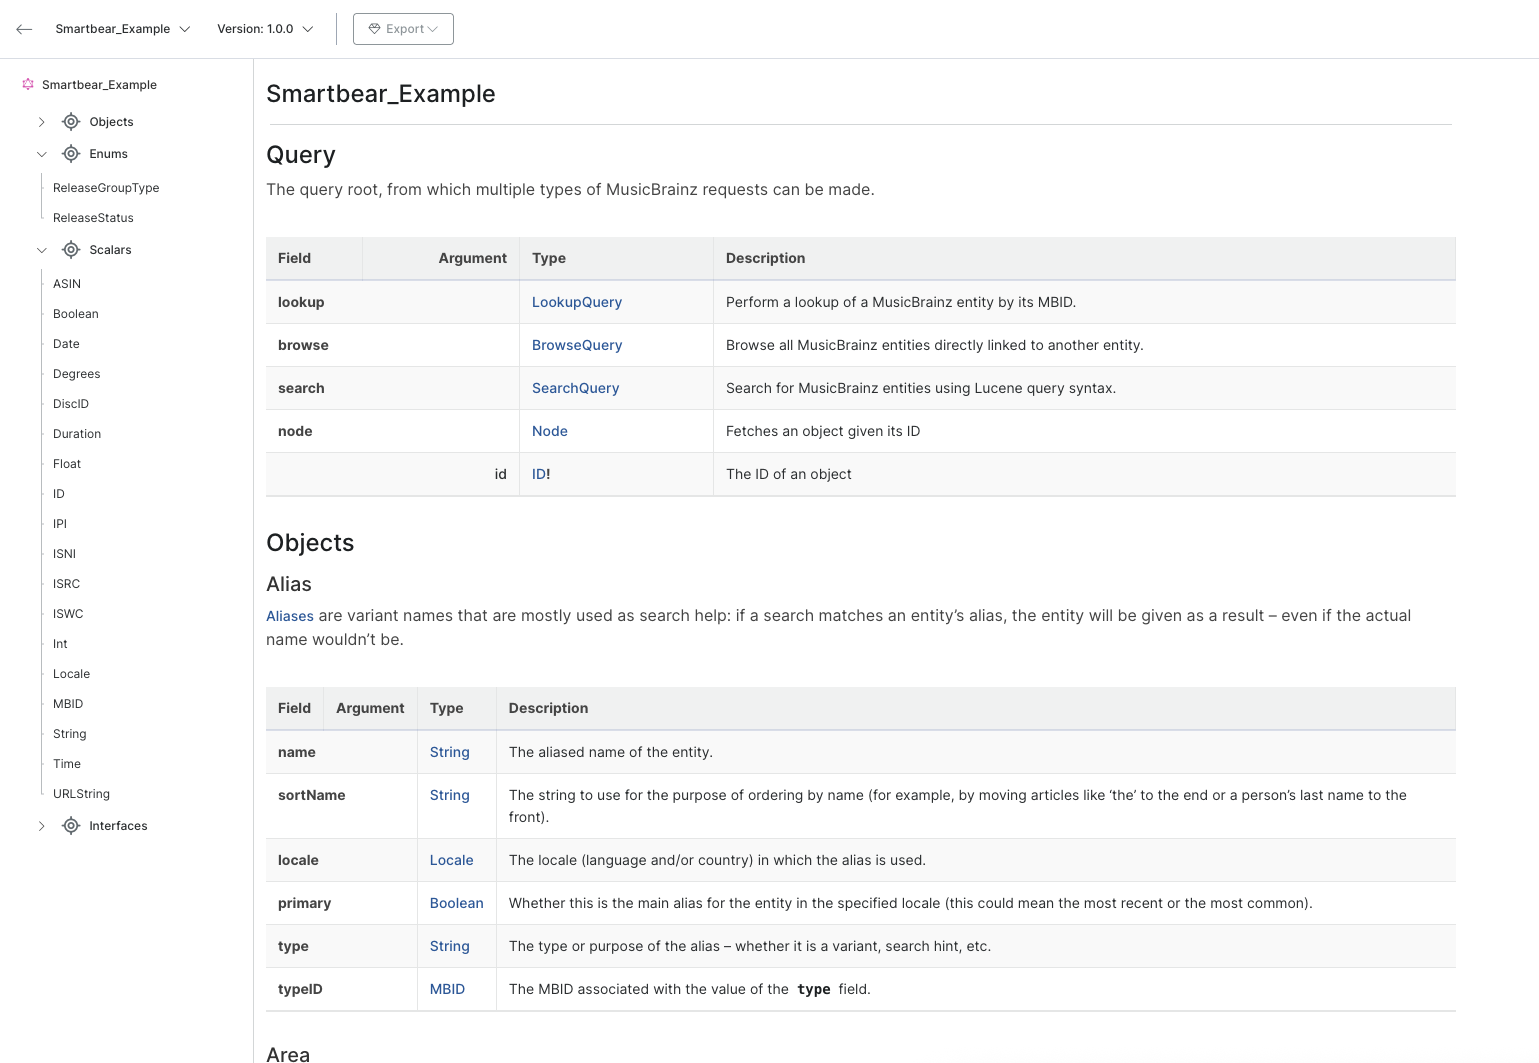Click the Locale type link in the Alias table

451,859
